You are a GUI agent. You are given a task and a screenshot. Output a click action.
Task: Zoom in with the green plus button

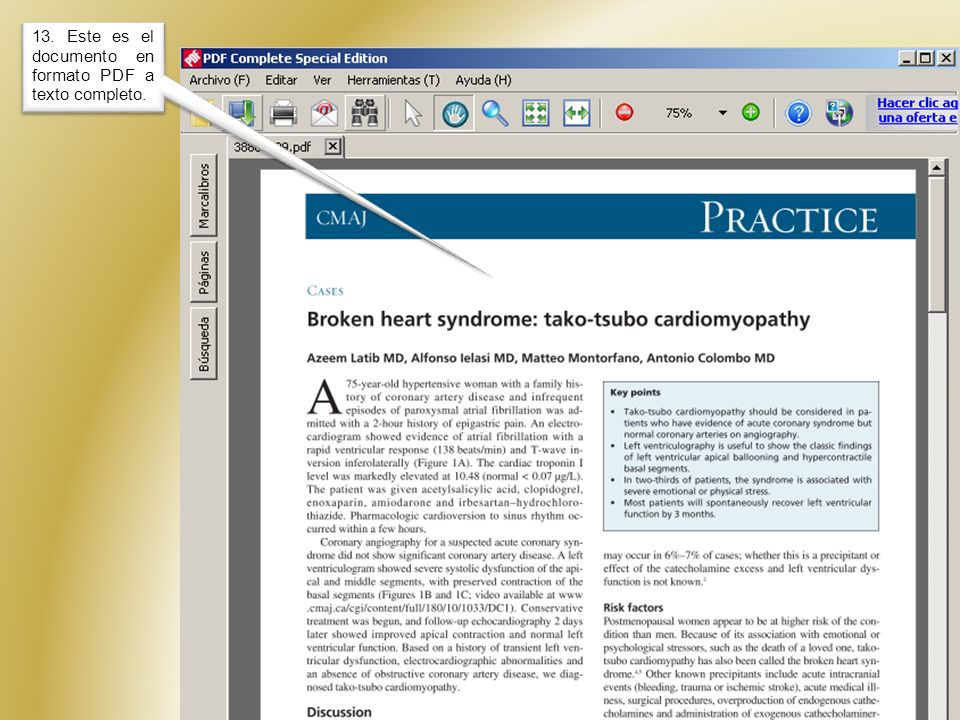pos(751,113)
